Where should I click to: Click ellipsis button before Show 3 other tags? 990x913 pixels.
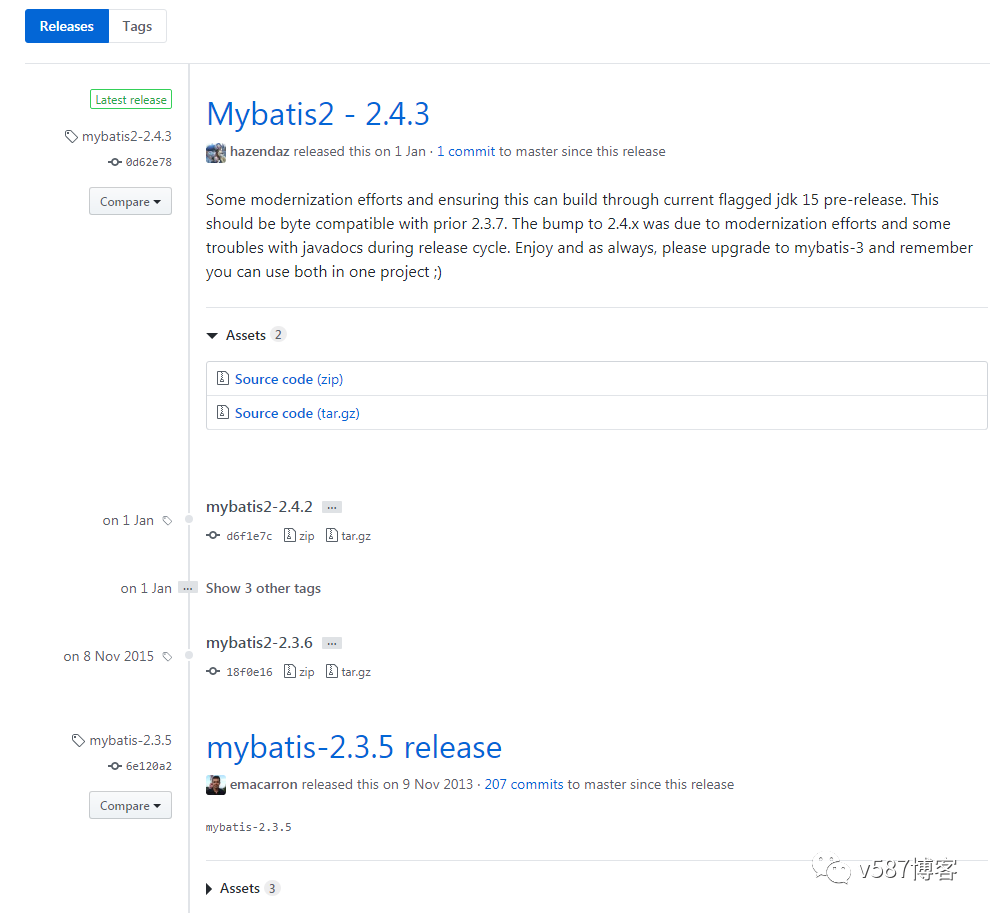188,588
